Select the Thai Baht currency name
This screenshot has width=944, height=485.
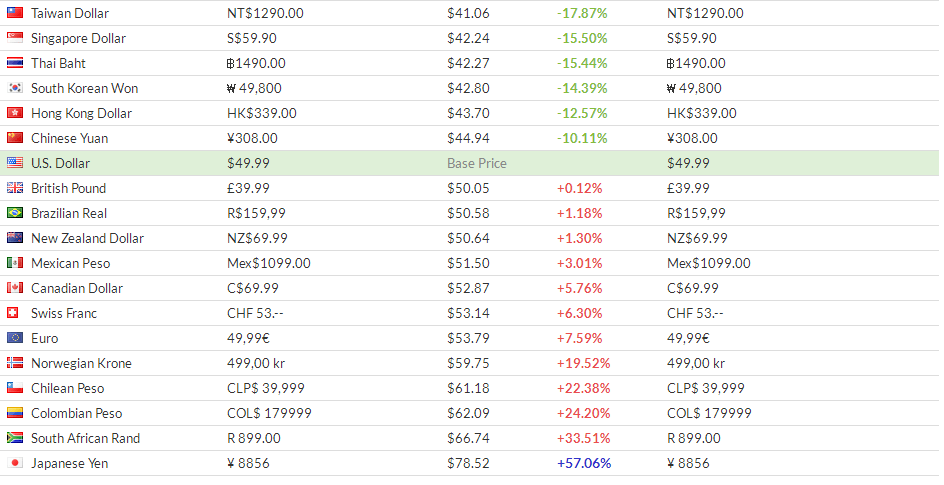[58, 63]
